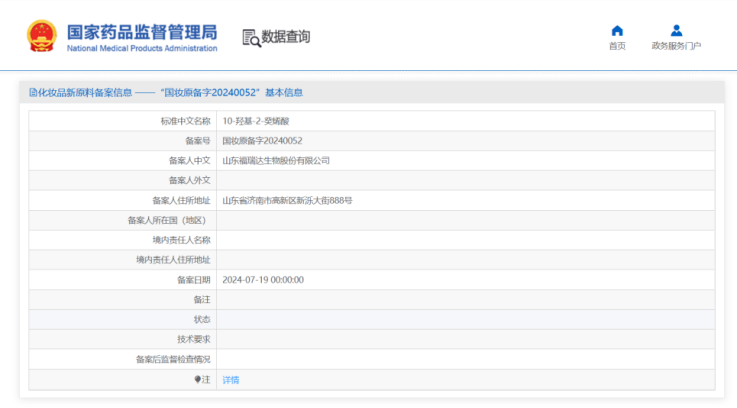Select the 10-羟基-2-癸烯酸 name value

coord(254,121)
